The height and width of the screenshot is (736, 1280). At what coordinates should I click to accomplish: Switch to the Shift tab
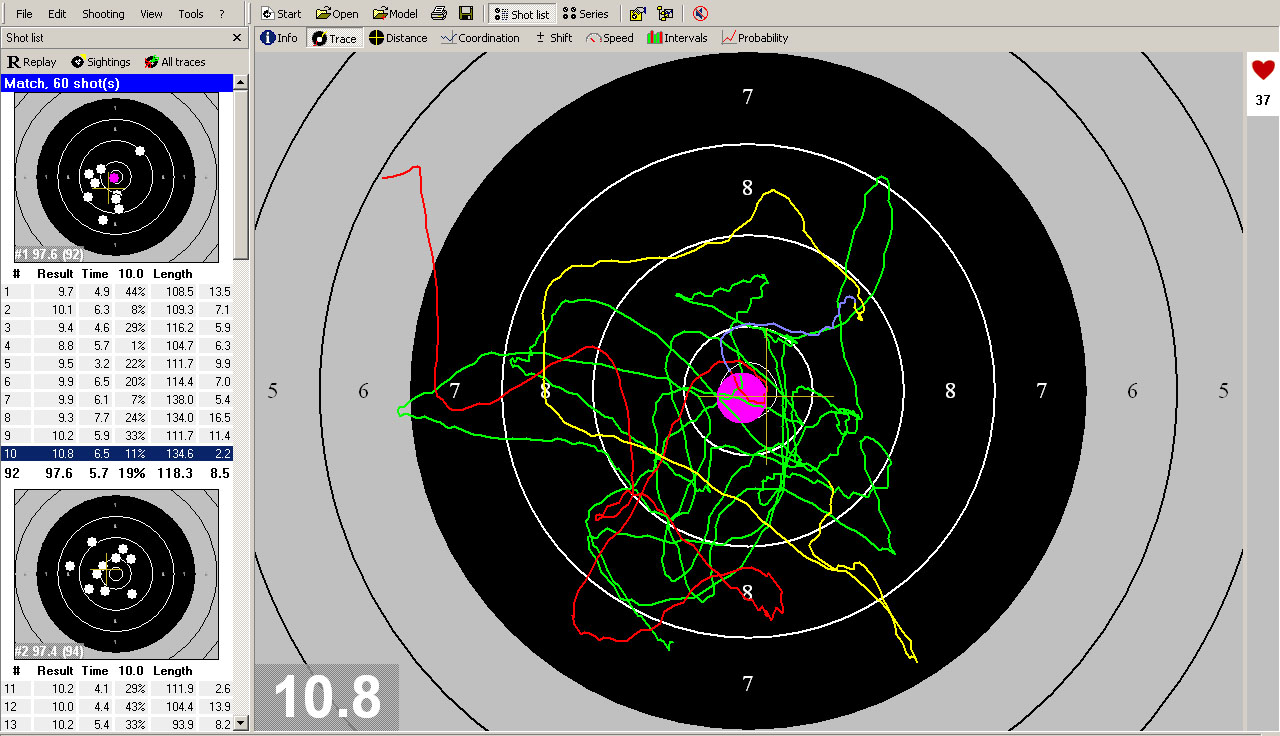(554, 38)
